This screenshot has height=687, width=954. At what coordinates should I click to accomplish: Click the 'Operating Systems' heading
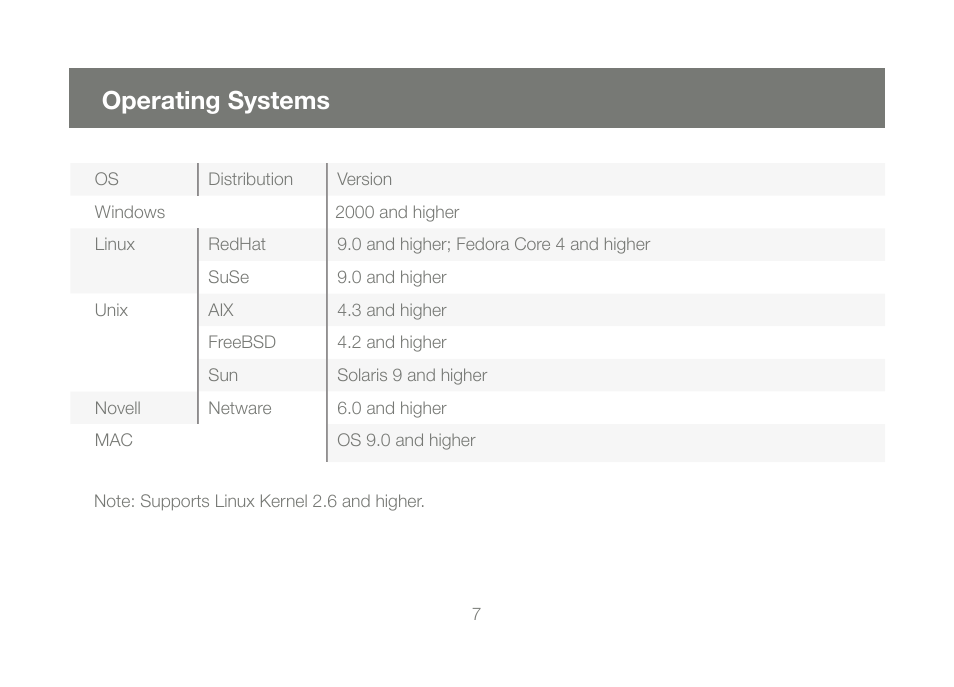point(215,101)
